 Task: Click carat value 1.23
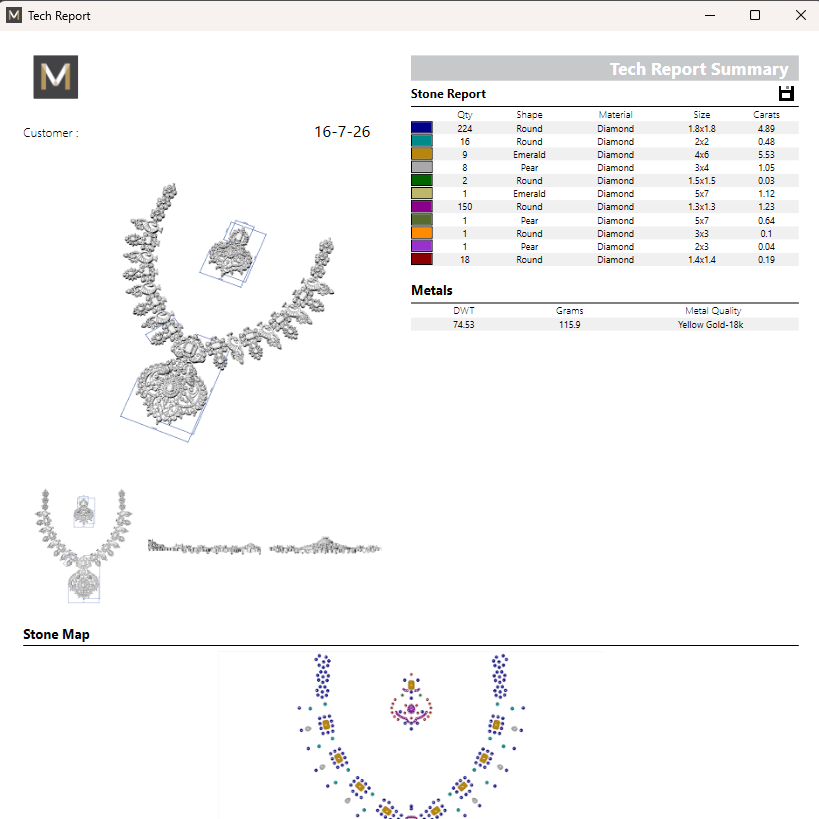[766, 207]
